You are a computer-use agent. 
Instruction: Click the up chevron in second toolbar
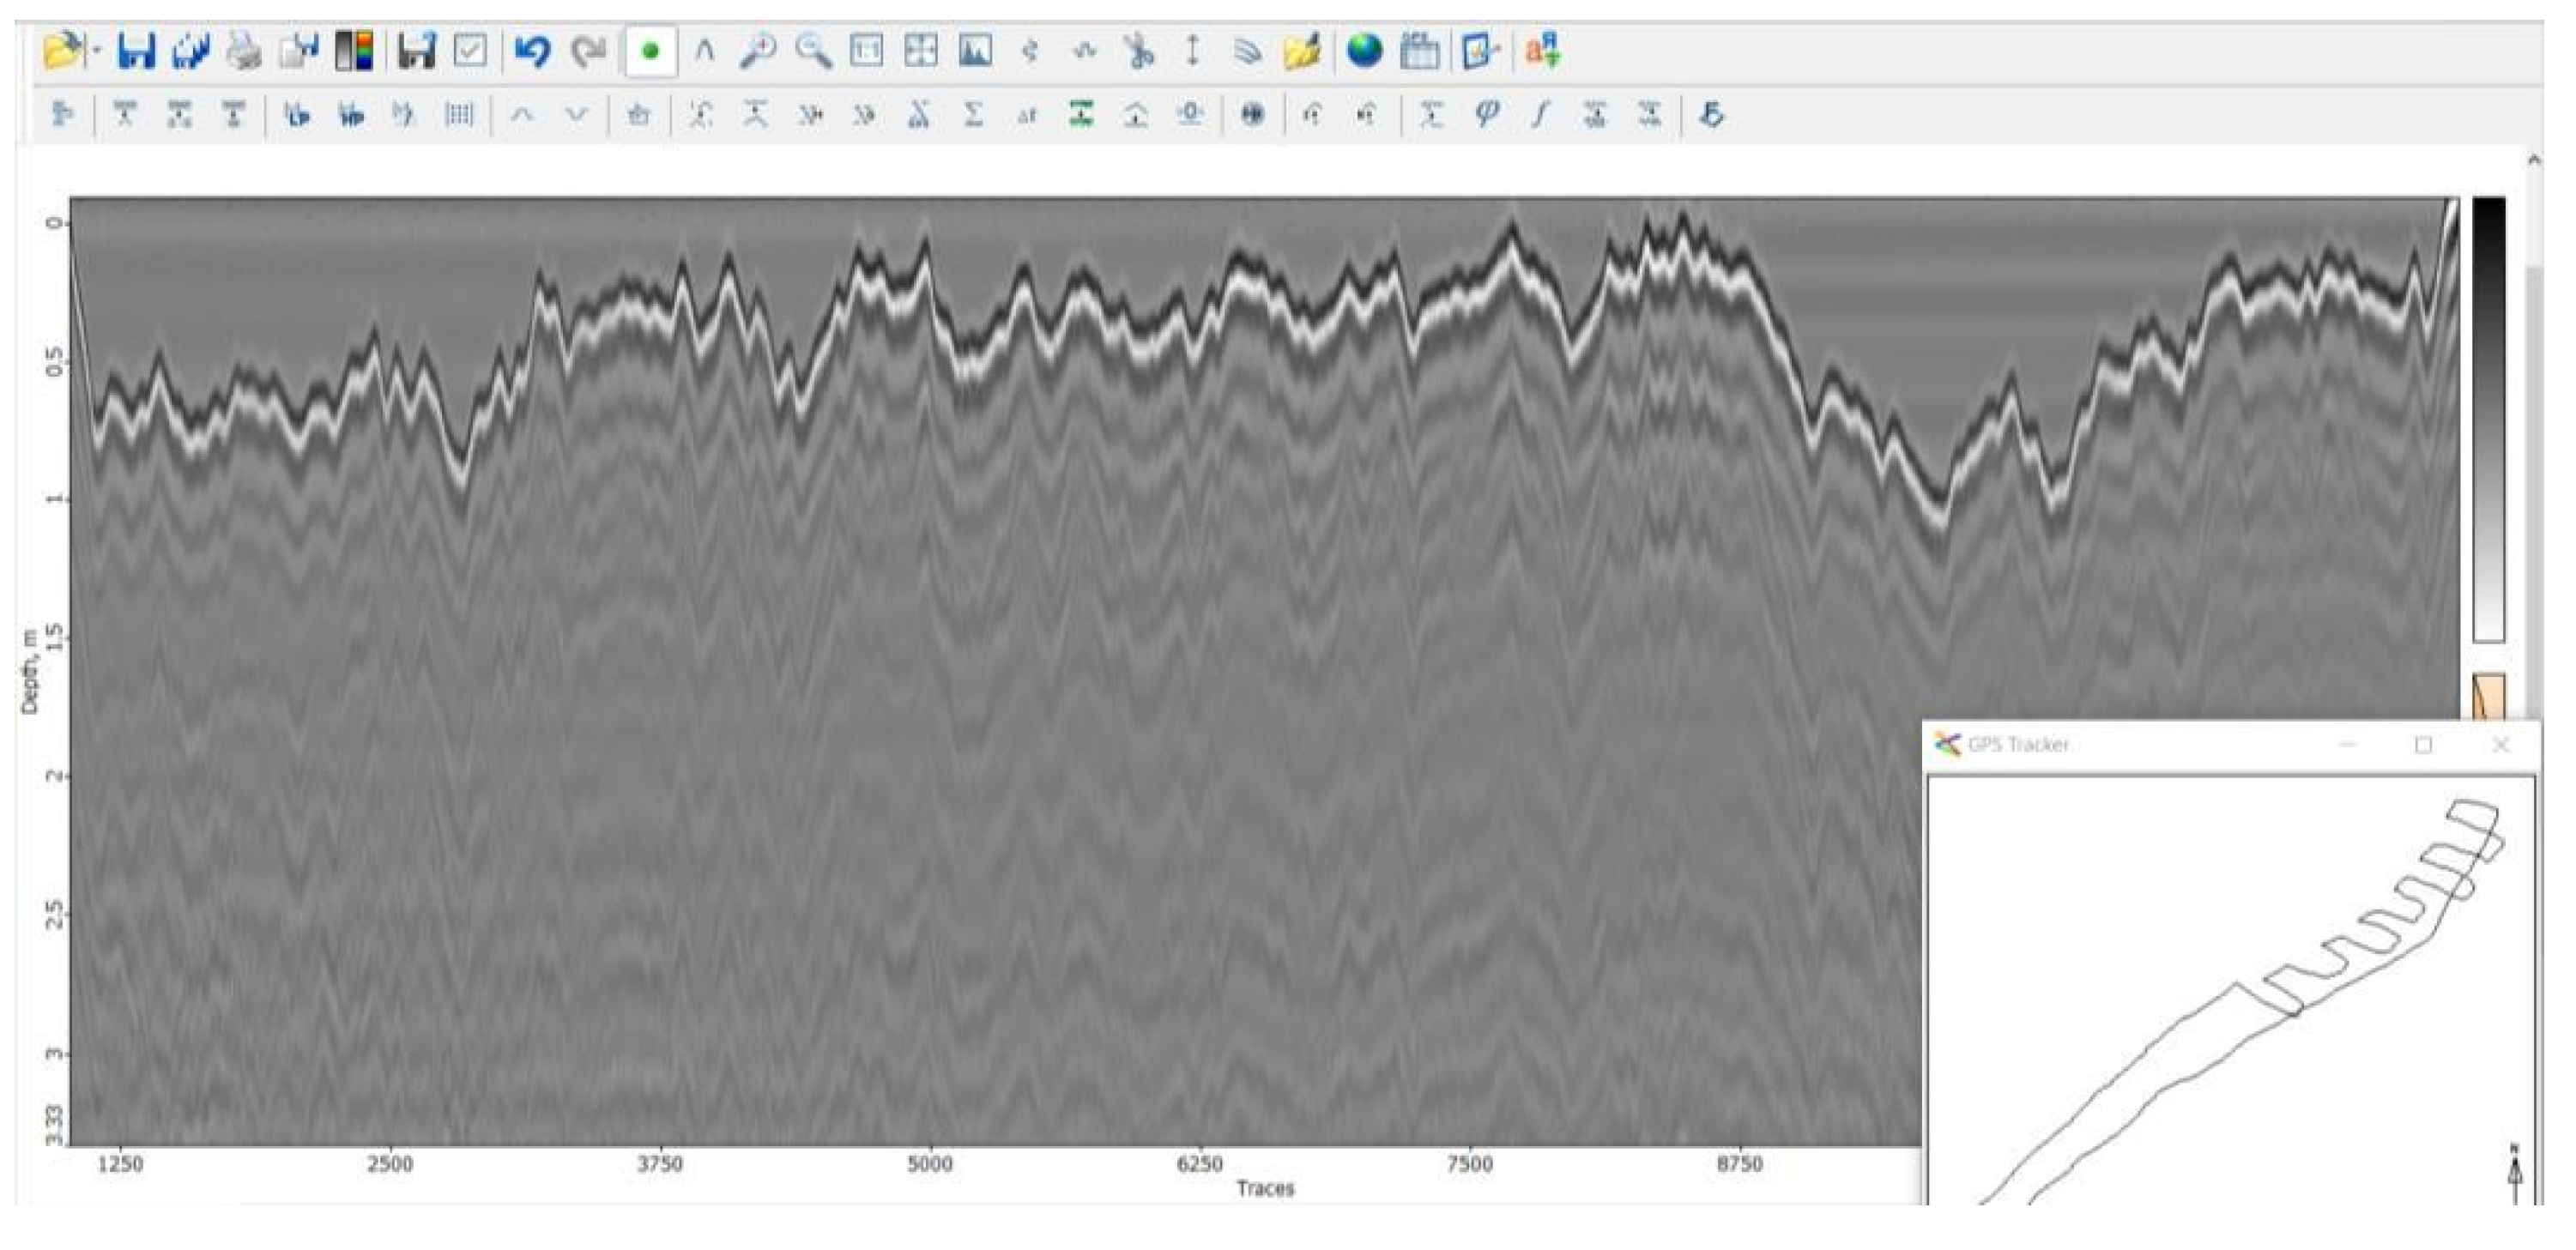(521, 115)
